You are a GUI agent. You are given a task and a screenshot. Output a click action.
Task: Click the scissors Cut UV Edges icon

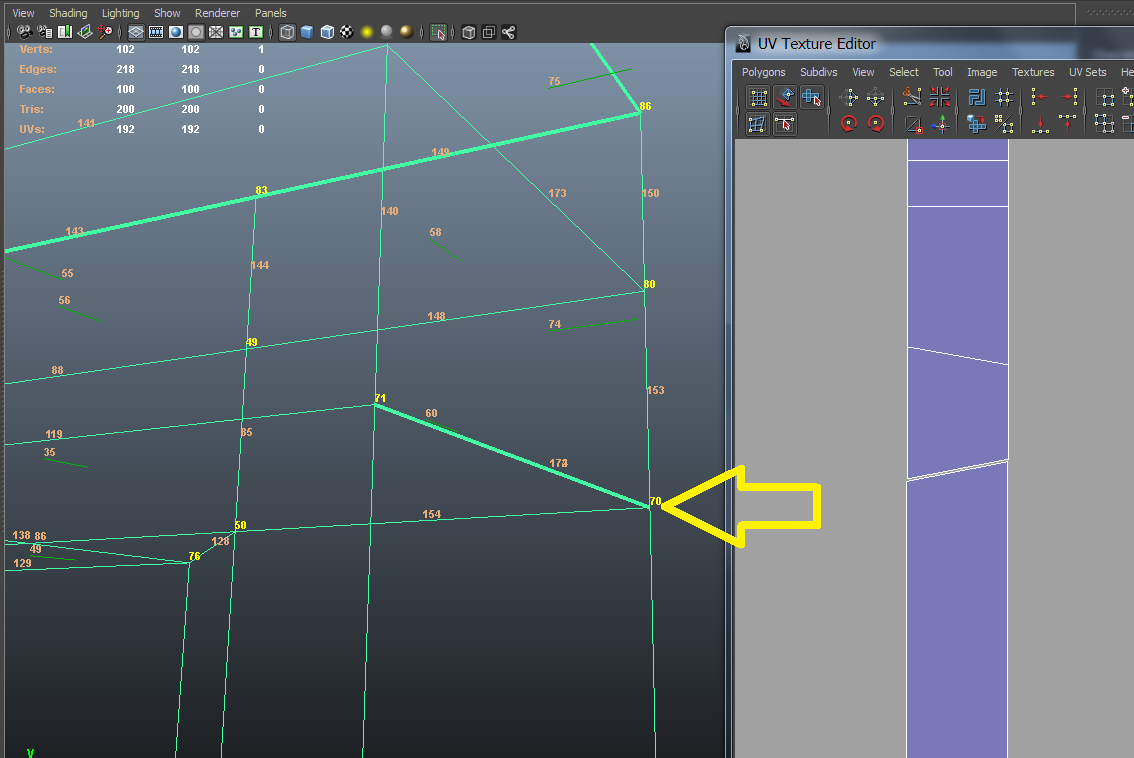(912, 97)
